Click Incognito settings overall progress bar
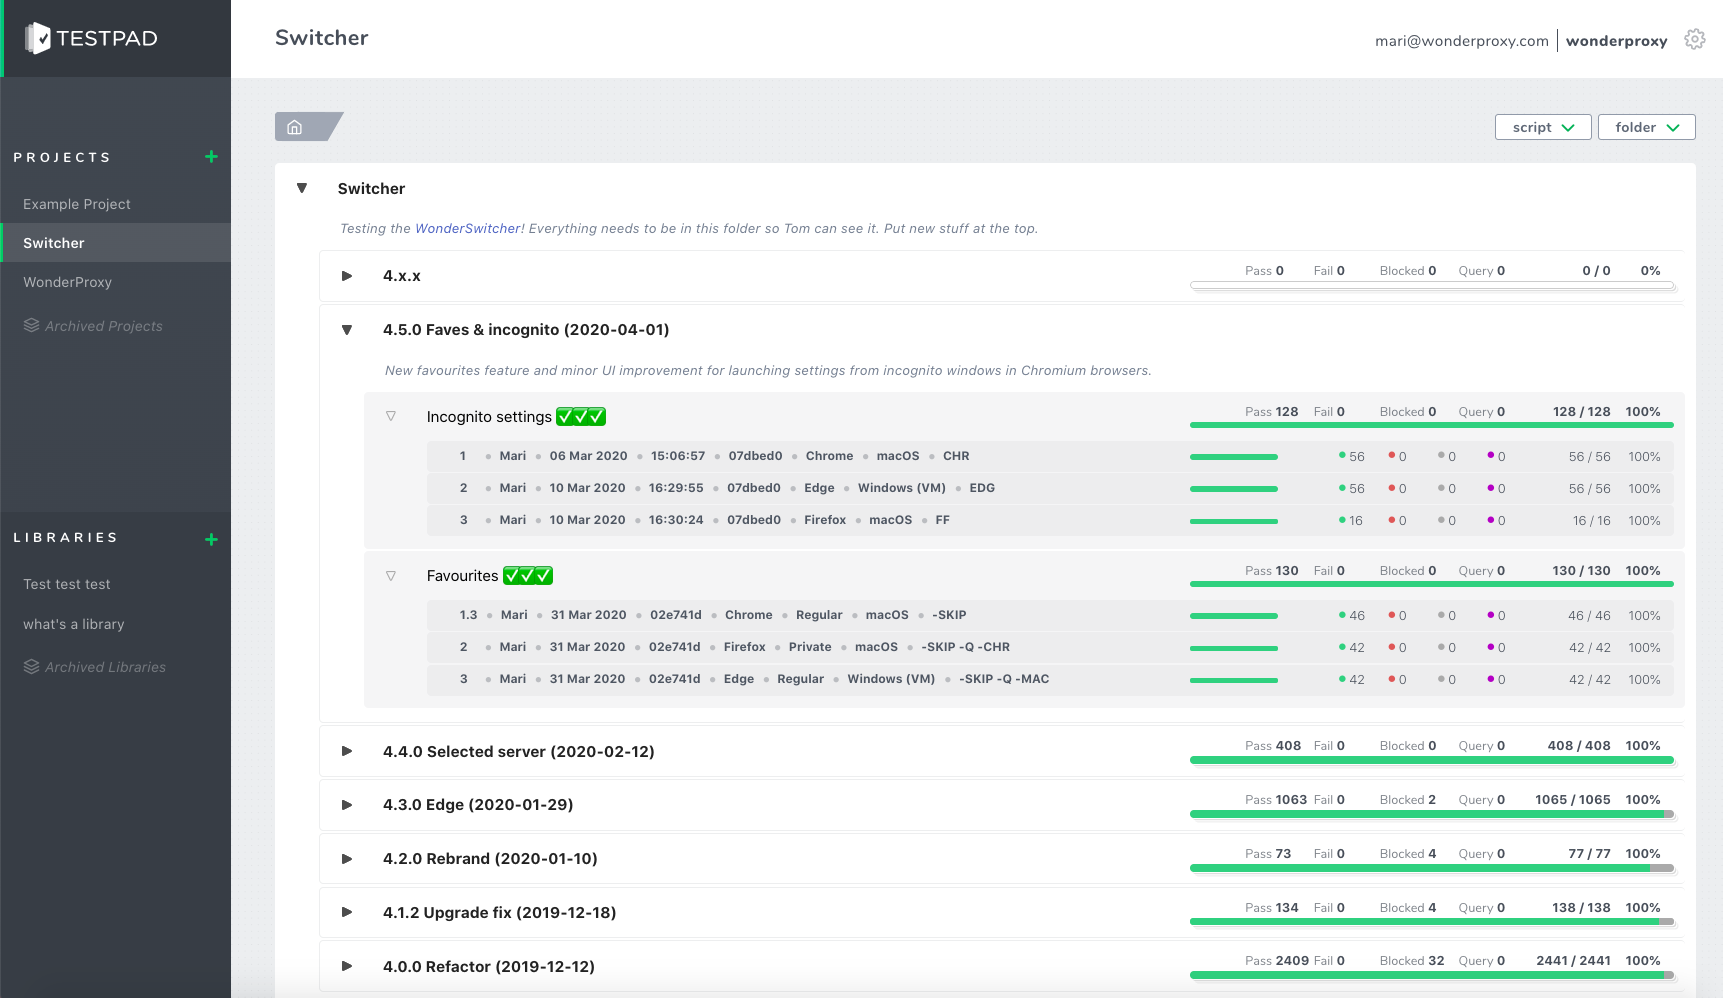This screenshot has width=1723, height=998. pos(1431,425)
